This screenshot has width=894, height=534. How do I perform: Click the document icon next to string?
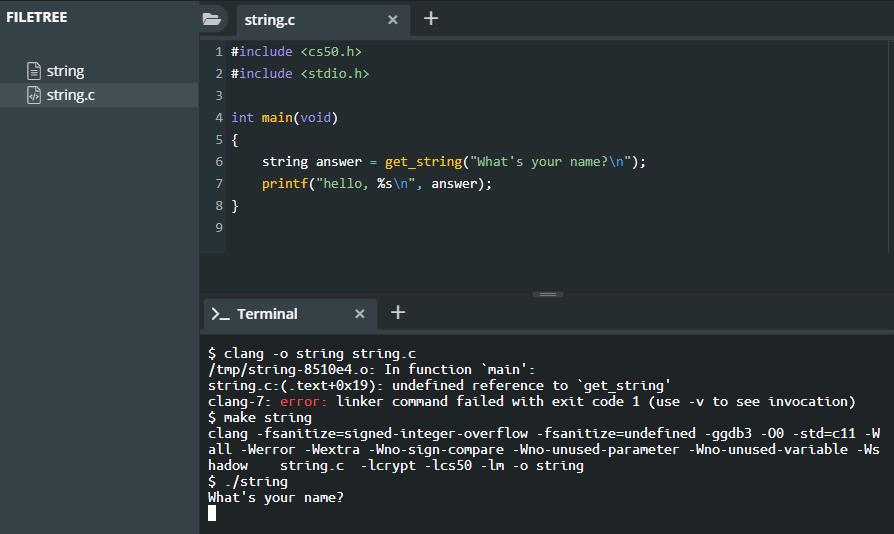pos(34,71)
